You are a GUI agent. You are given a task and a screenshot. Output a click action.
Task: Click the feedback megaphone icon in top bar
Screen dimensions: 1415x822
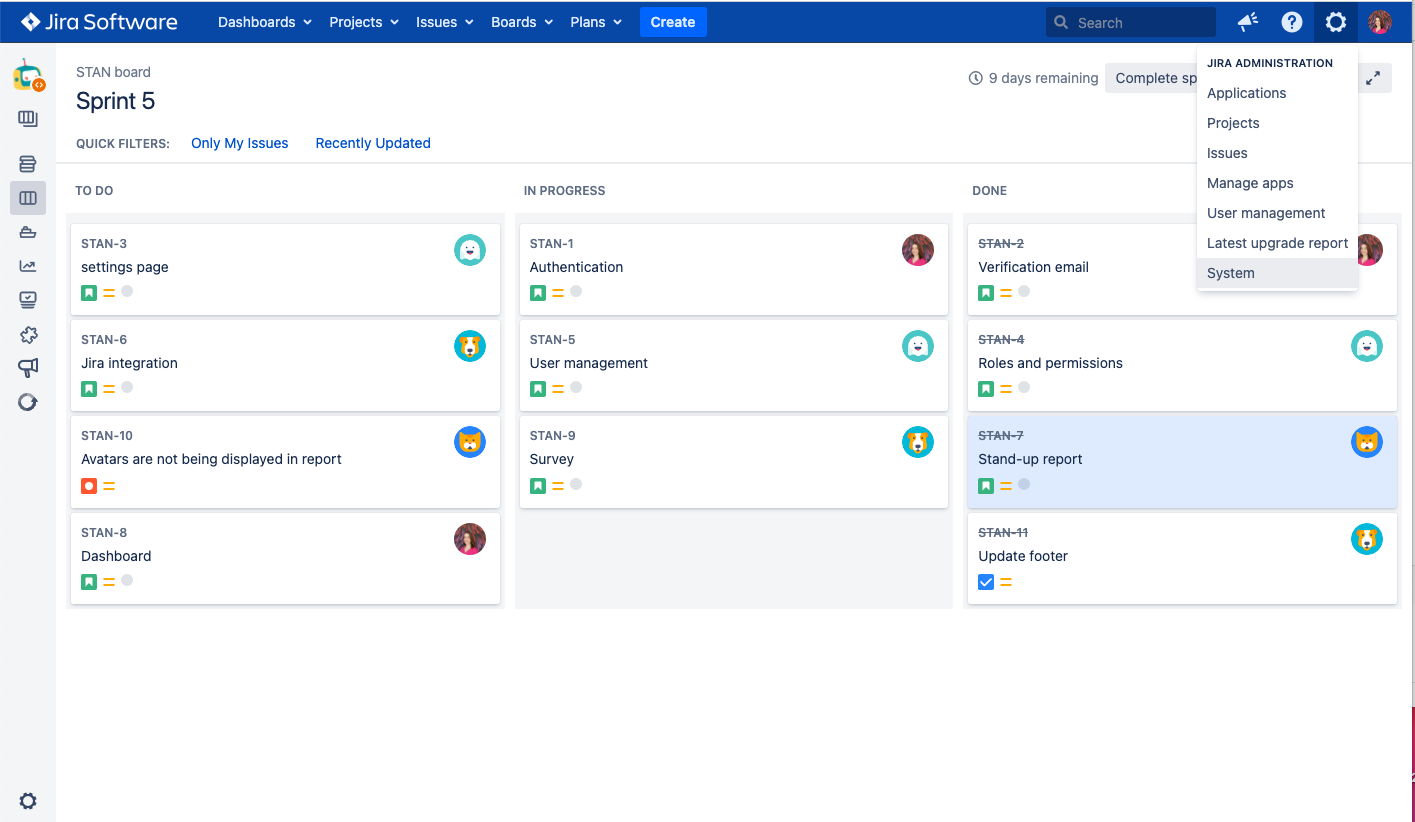pos(1248,22)
